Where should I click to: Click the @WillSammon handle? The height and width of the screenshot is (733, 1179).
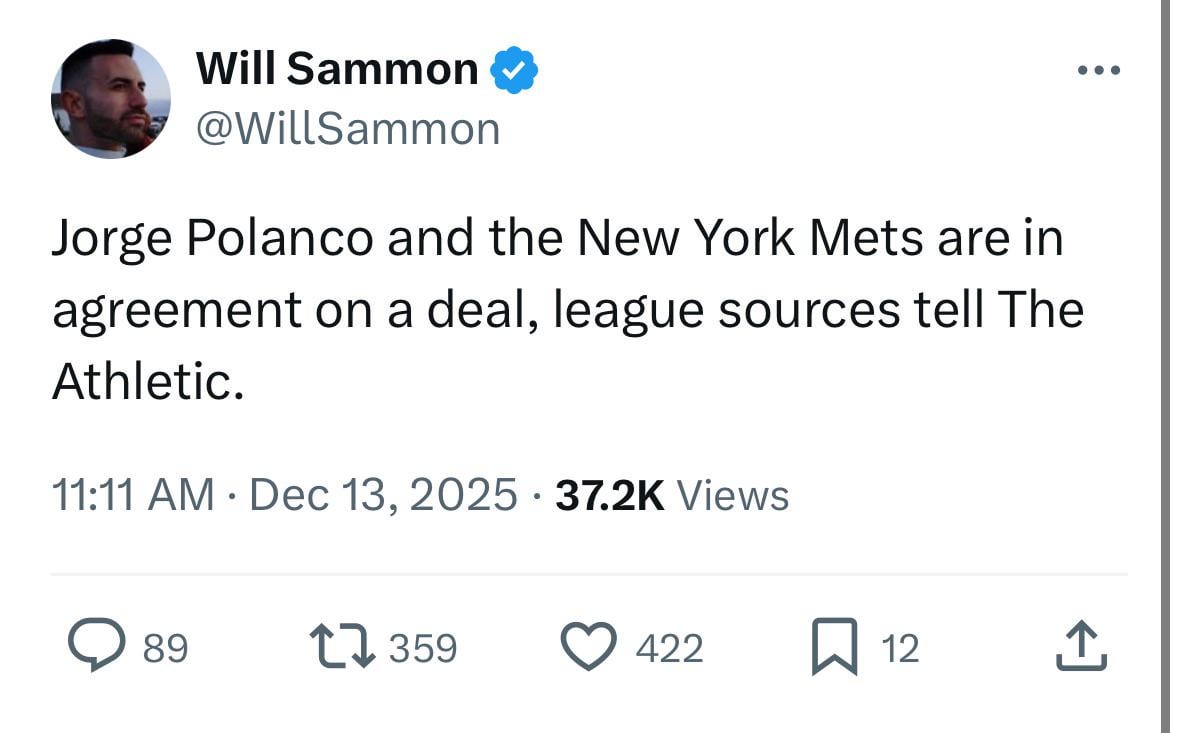click(348, 127)
